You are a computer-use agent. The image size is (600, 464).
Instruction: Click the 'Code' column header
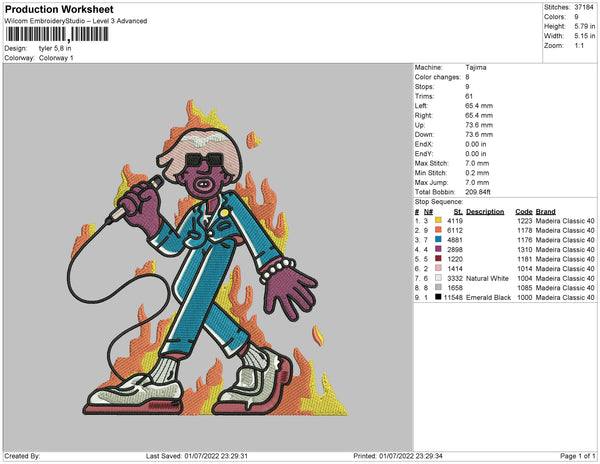[x=524, y=212]
